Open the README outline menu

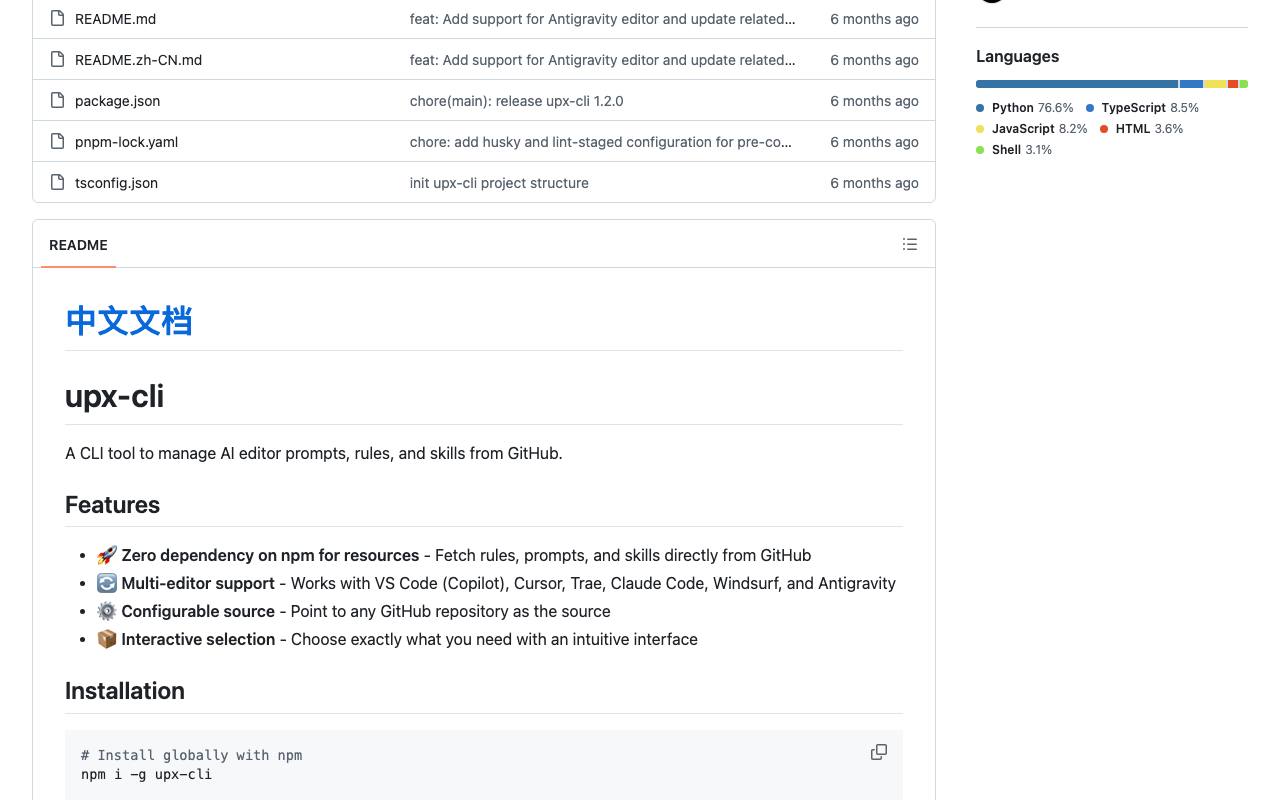[910, 244]
